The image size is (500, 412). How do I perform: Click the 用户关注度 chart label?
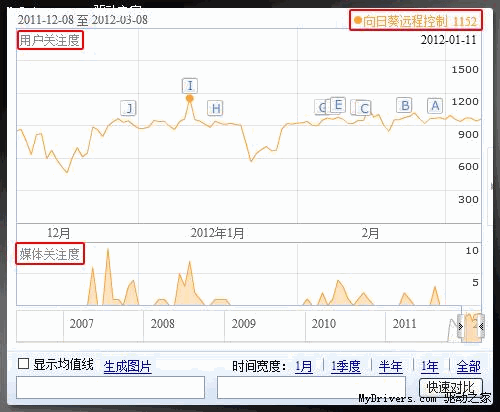pos(50,40)
